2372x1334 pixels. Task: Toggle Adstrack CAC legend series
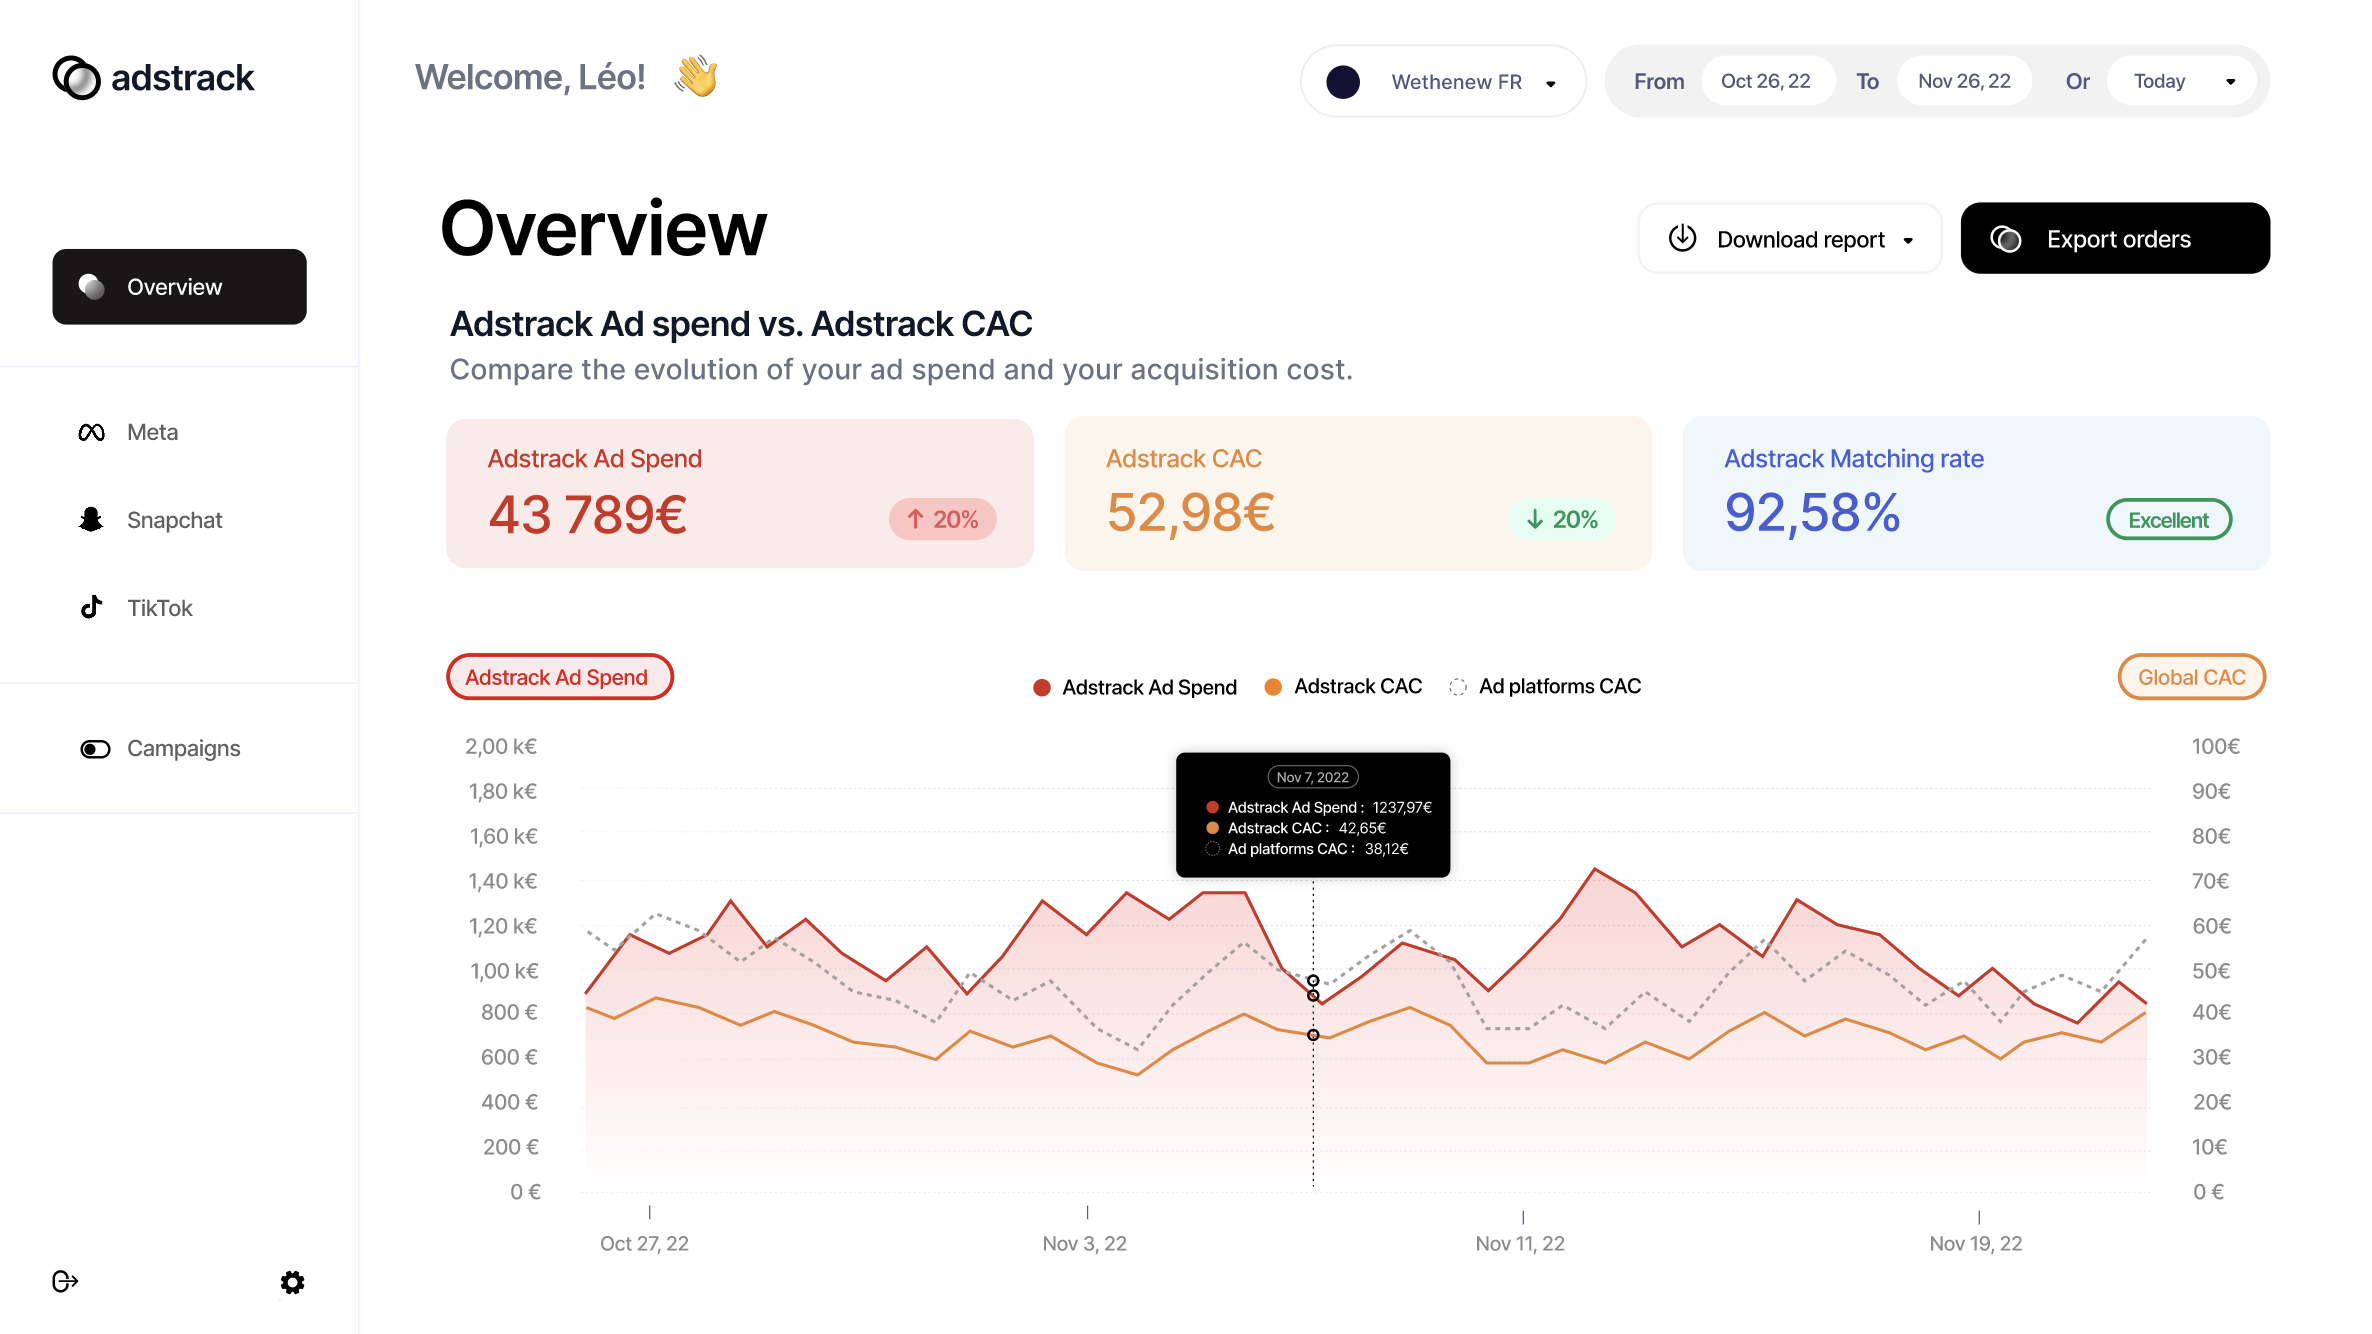click(1343, 687)
